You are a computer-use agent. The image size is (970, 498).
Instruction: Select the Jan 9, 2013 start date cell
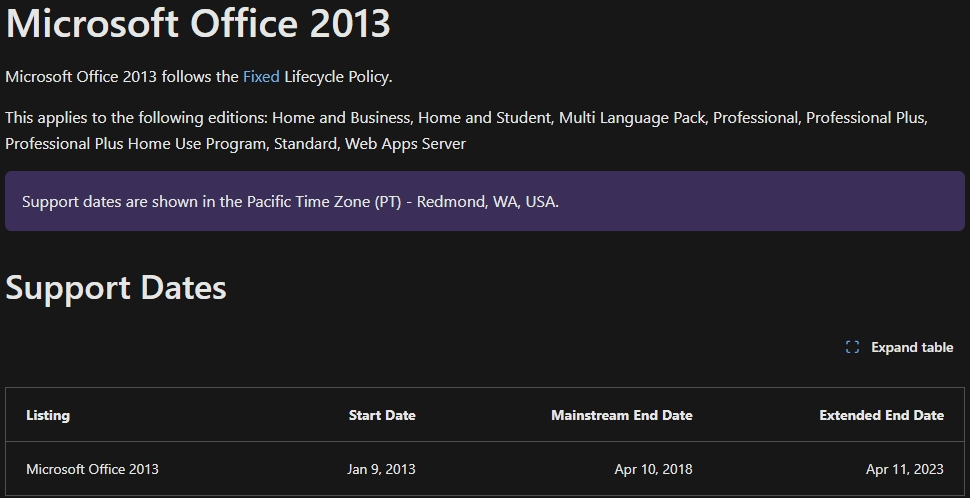tap(381, 469)
